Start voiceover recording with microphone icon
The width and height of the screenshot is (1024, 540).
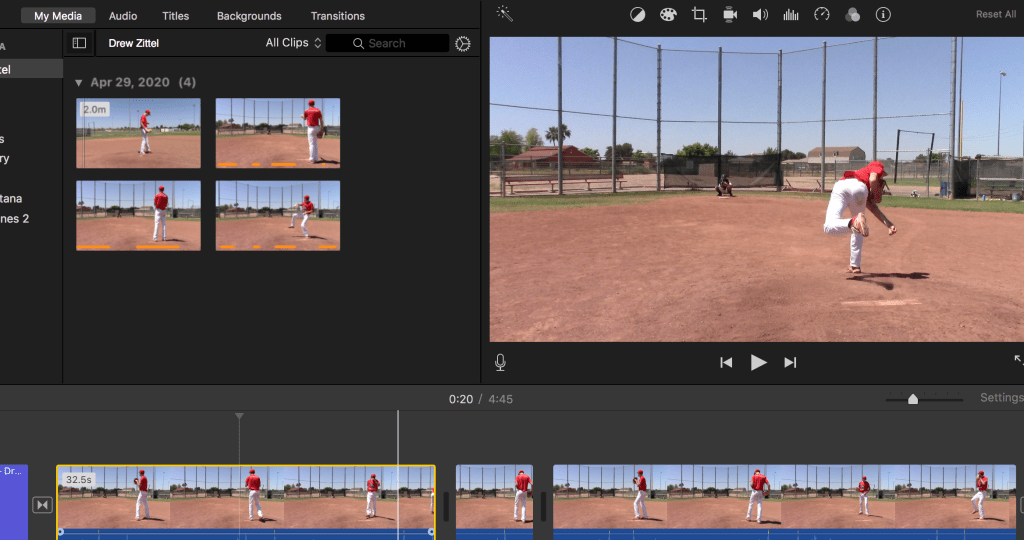tap(500, 362)
